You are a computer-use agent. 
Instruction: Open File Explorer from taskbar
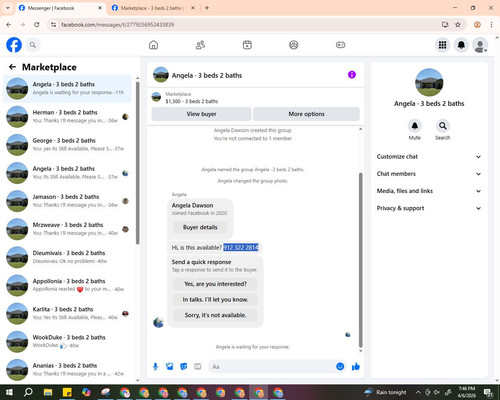point(48,392)
